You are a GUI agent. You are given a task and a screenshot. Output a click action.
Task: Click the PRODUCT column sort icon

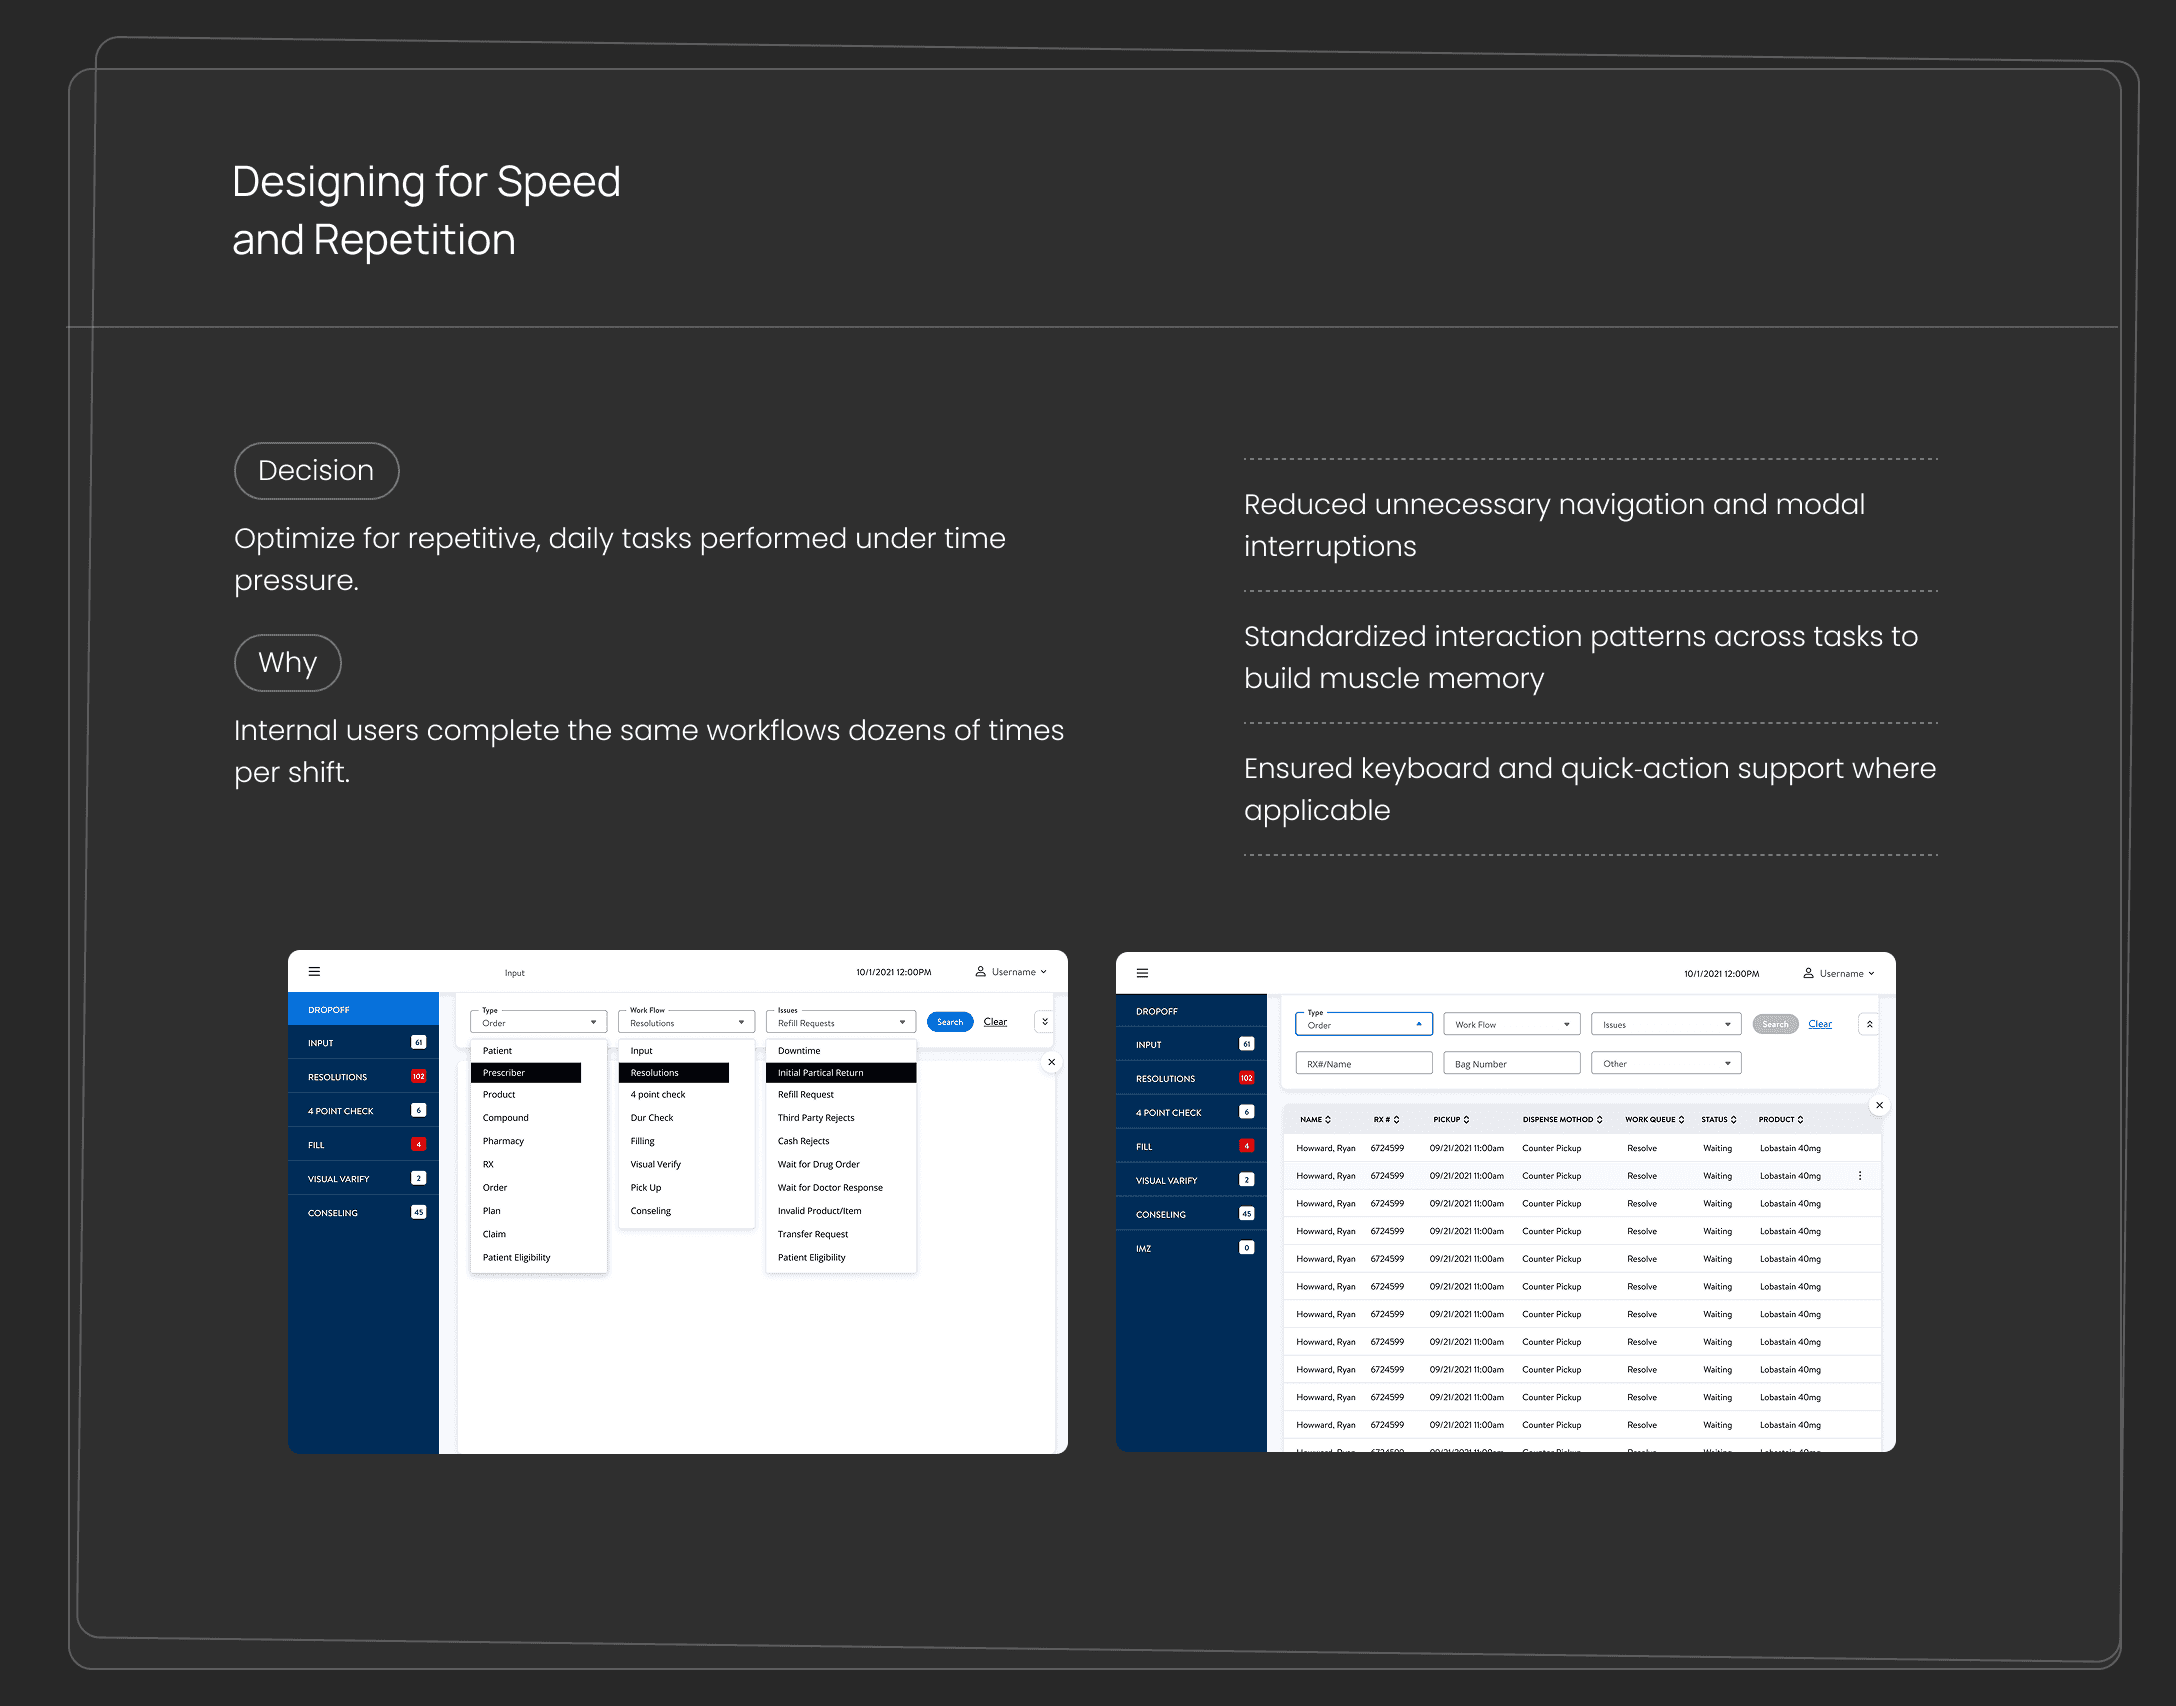(x=1800, y=1120)
